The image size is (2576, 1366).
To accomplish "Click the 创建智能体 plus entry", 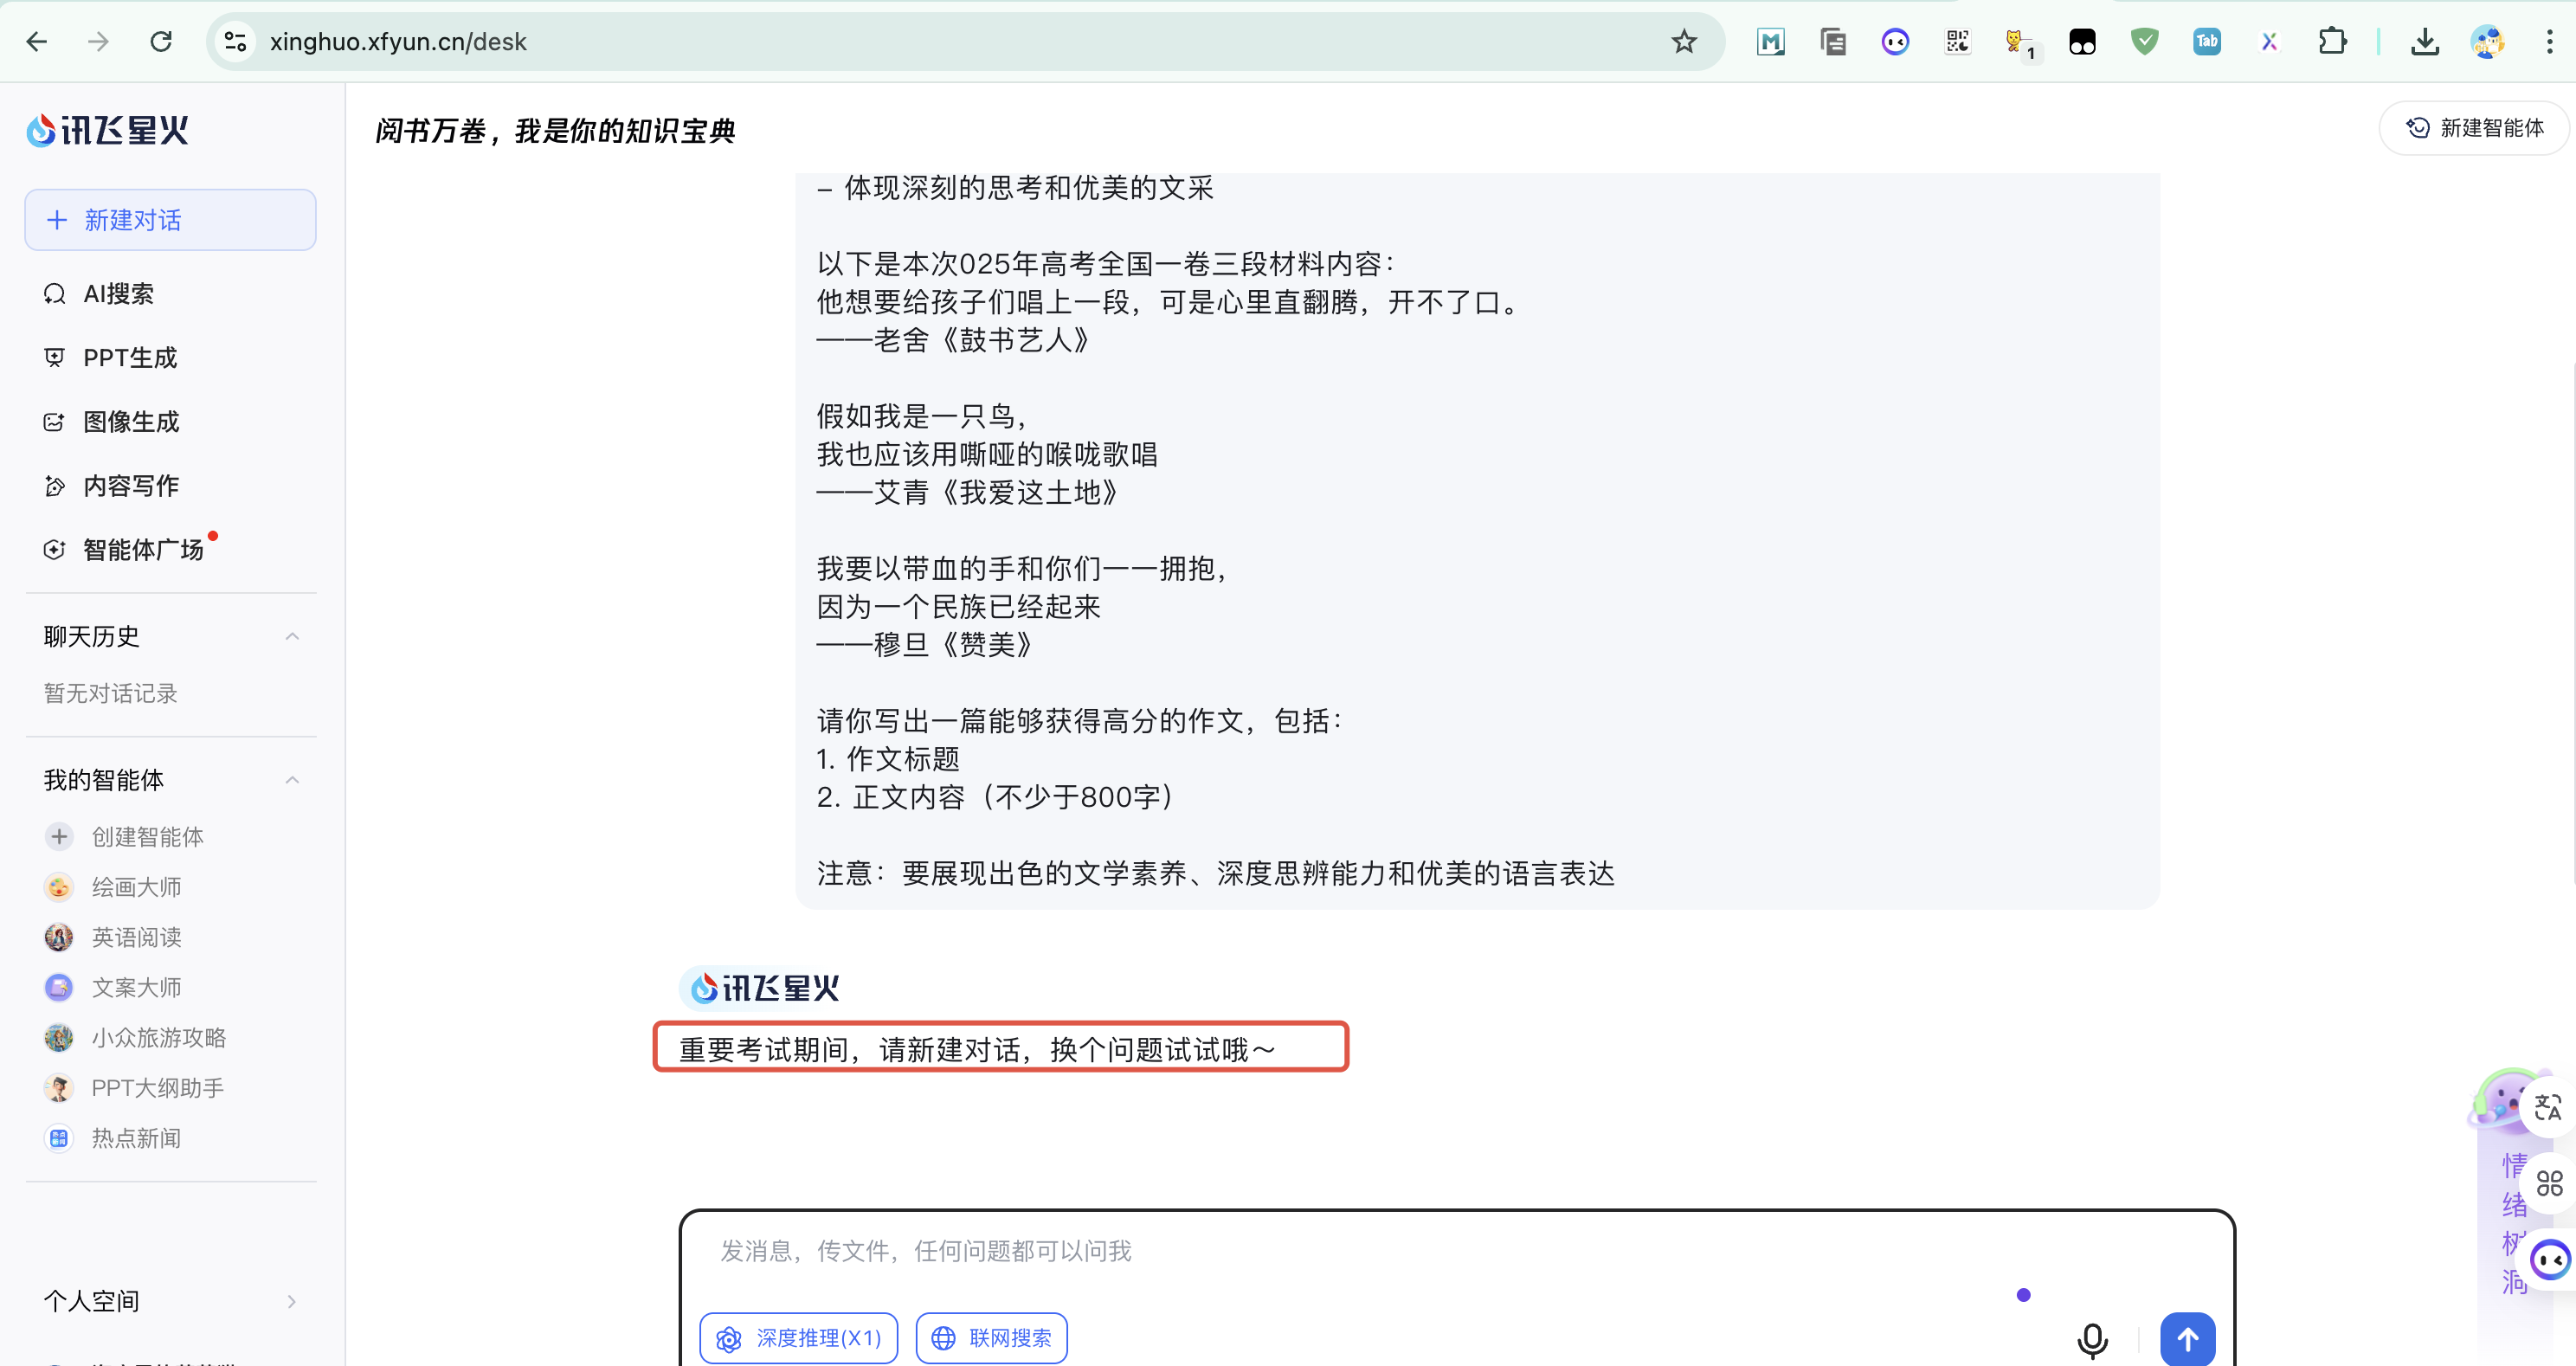I will click(146, 837).
